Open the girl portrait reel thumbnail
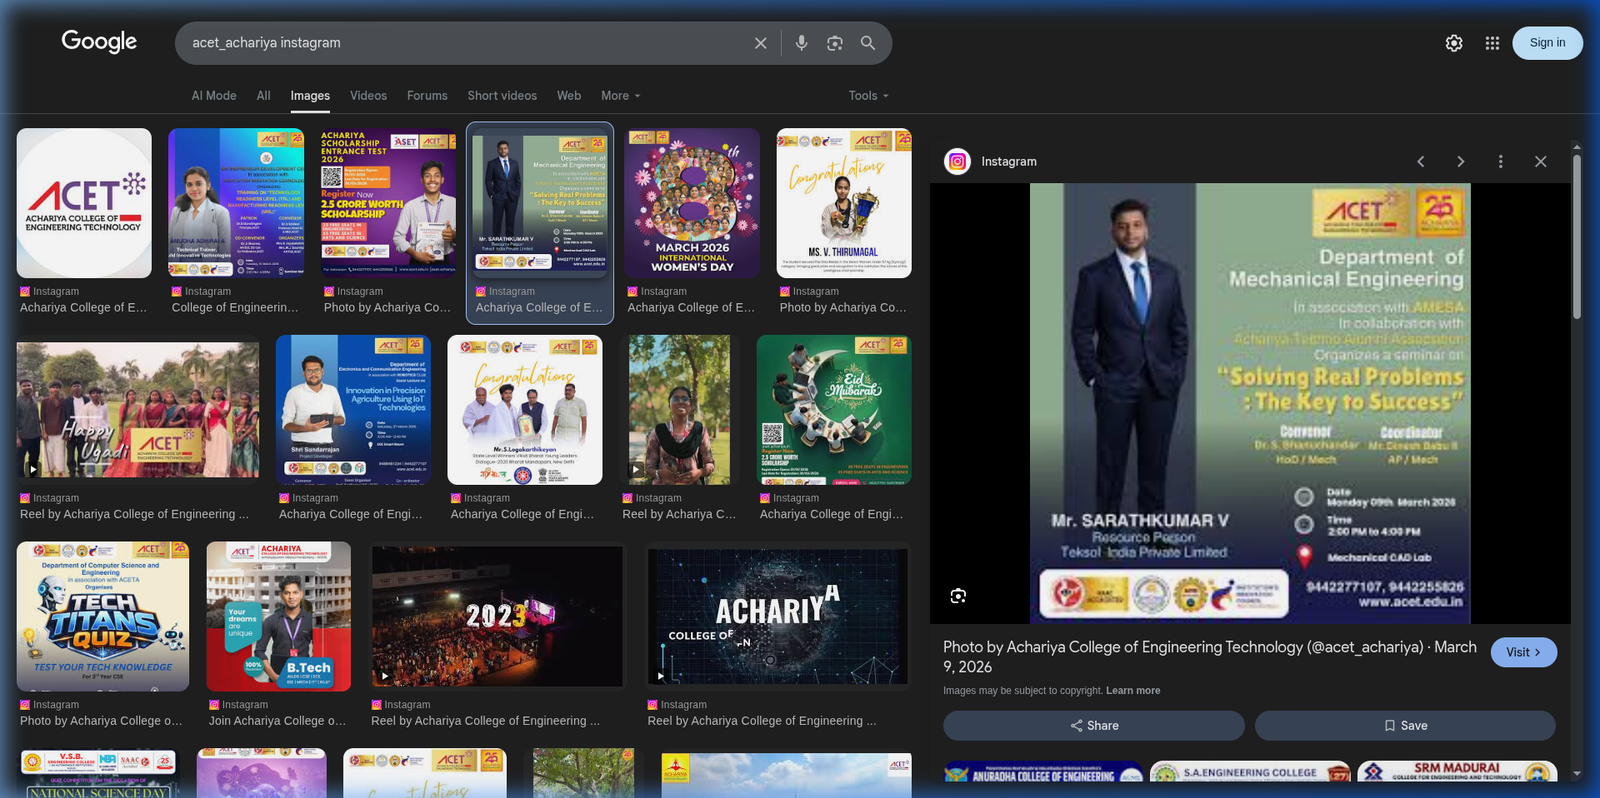This screenshot has height=798, width=1600. point(678,410)
